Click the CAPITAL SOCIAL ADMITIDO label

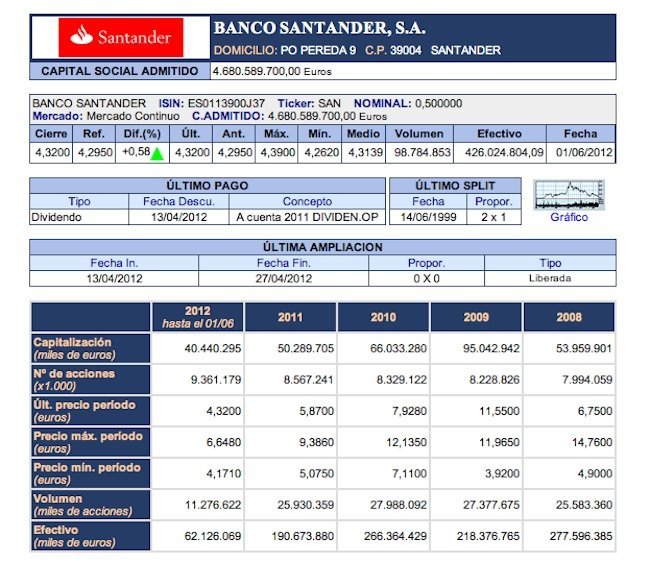point(120,71)
